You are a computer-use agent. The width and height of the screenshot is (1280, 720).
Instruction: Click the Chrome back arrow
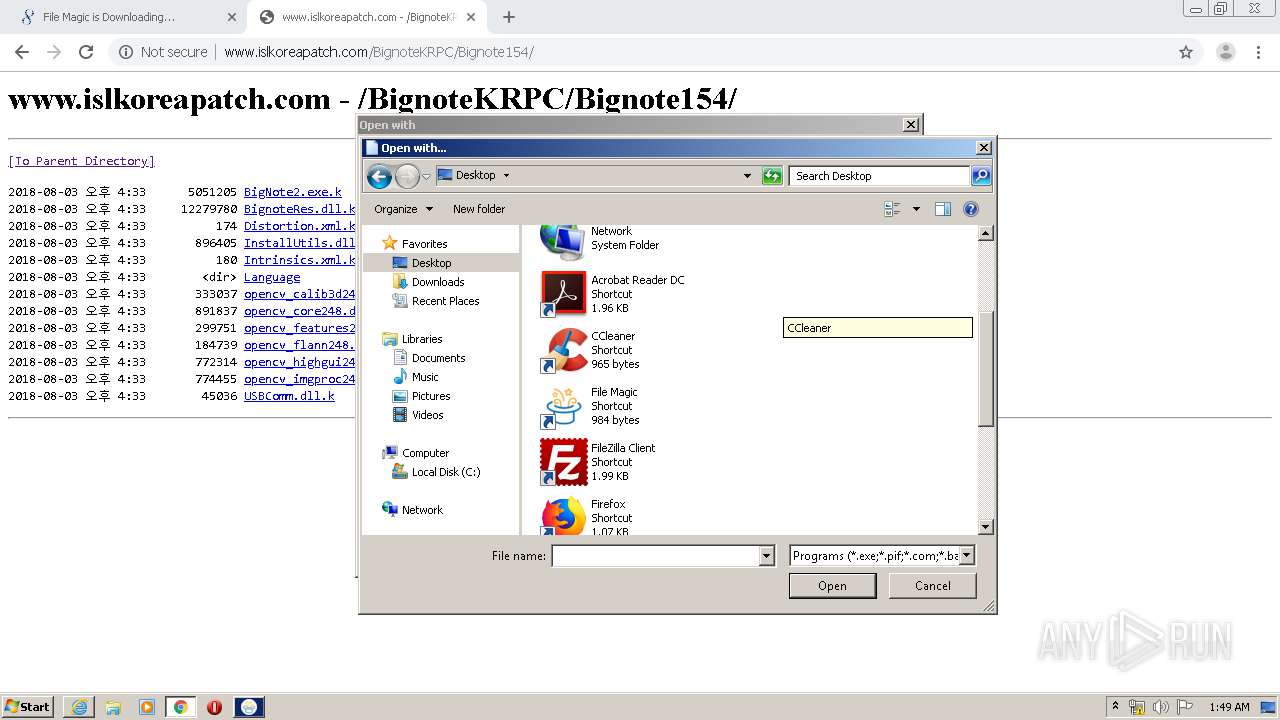[22, 52]
